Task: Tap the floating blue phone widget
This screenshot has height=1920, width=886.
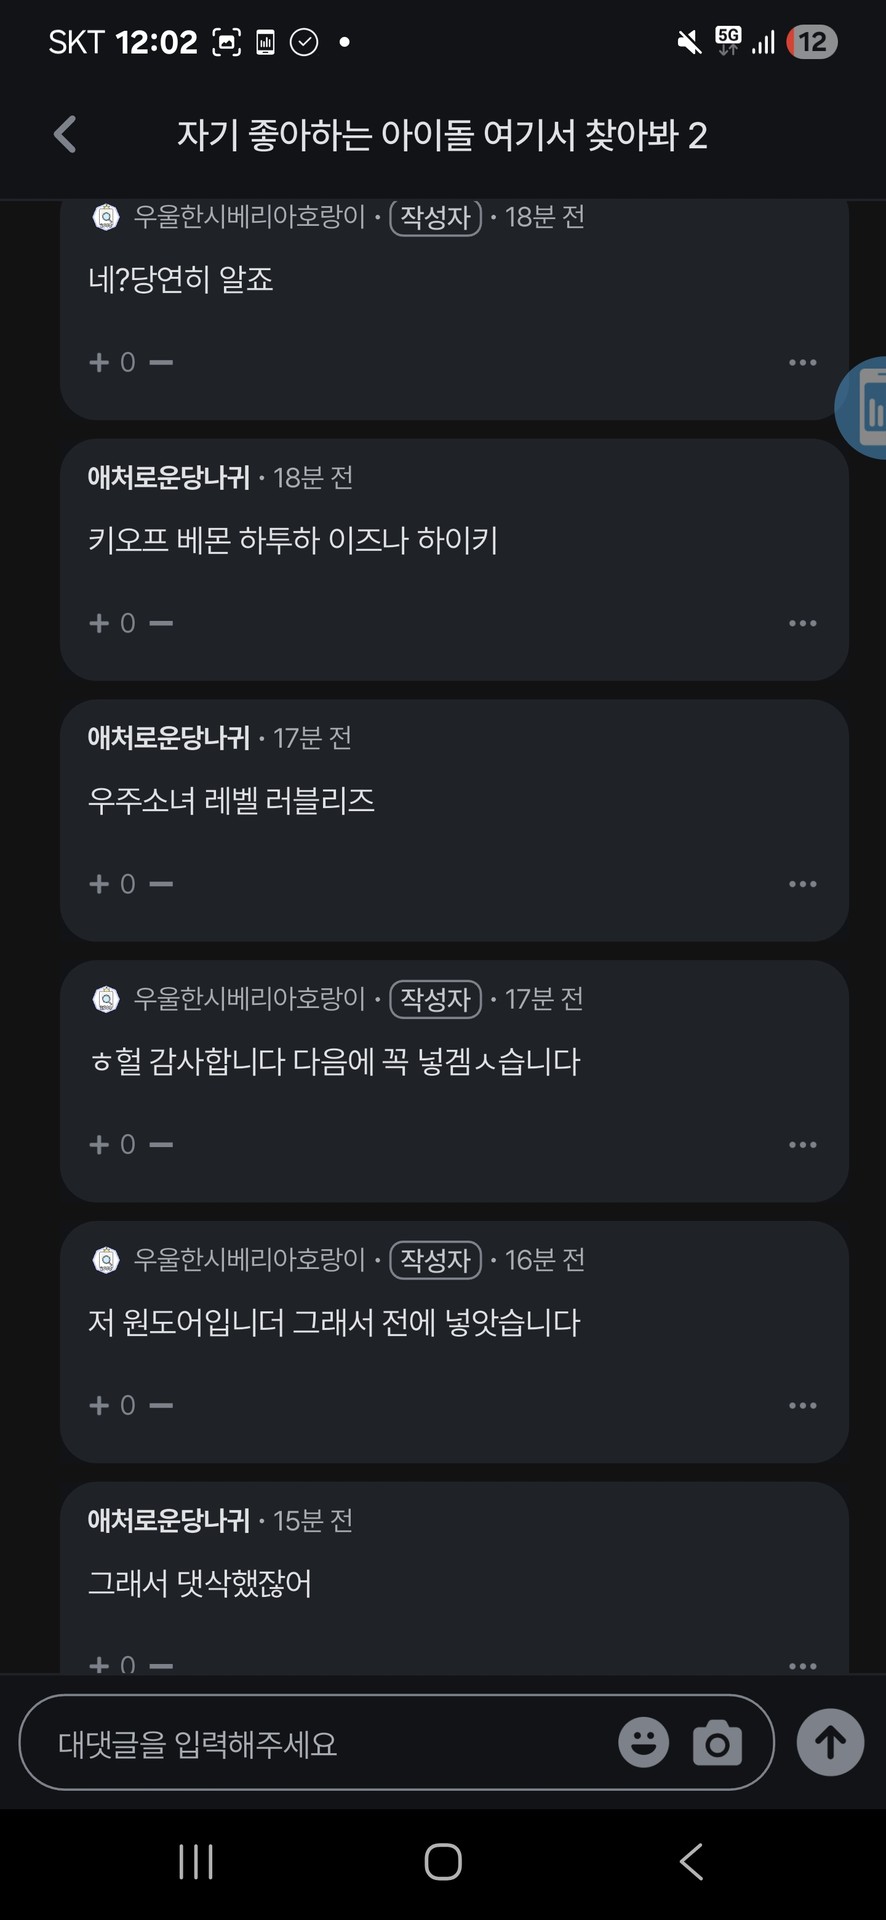Action: 866,408
